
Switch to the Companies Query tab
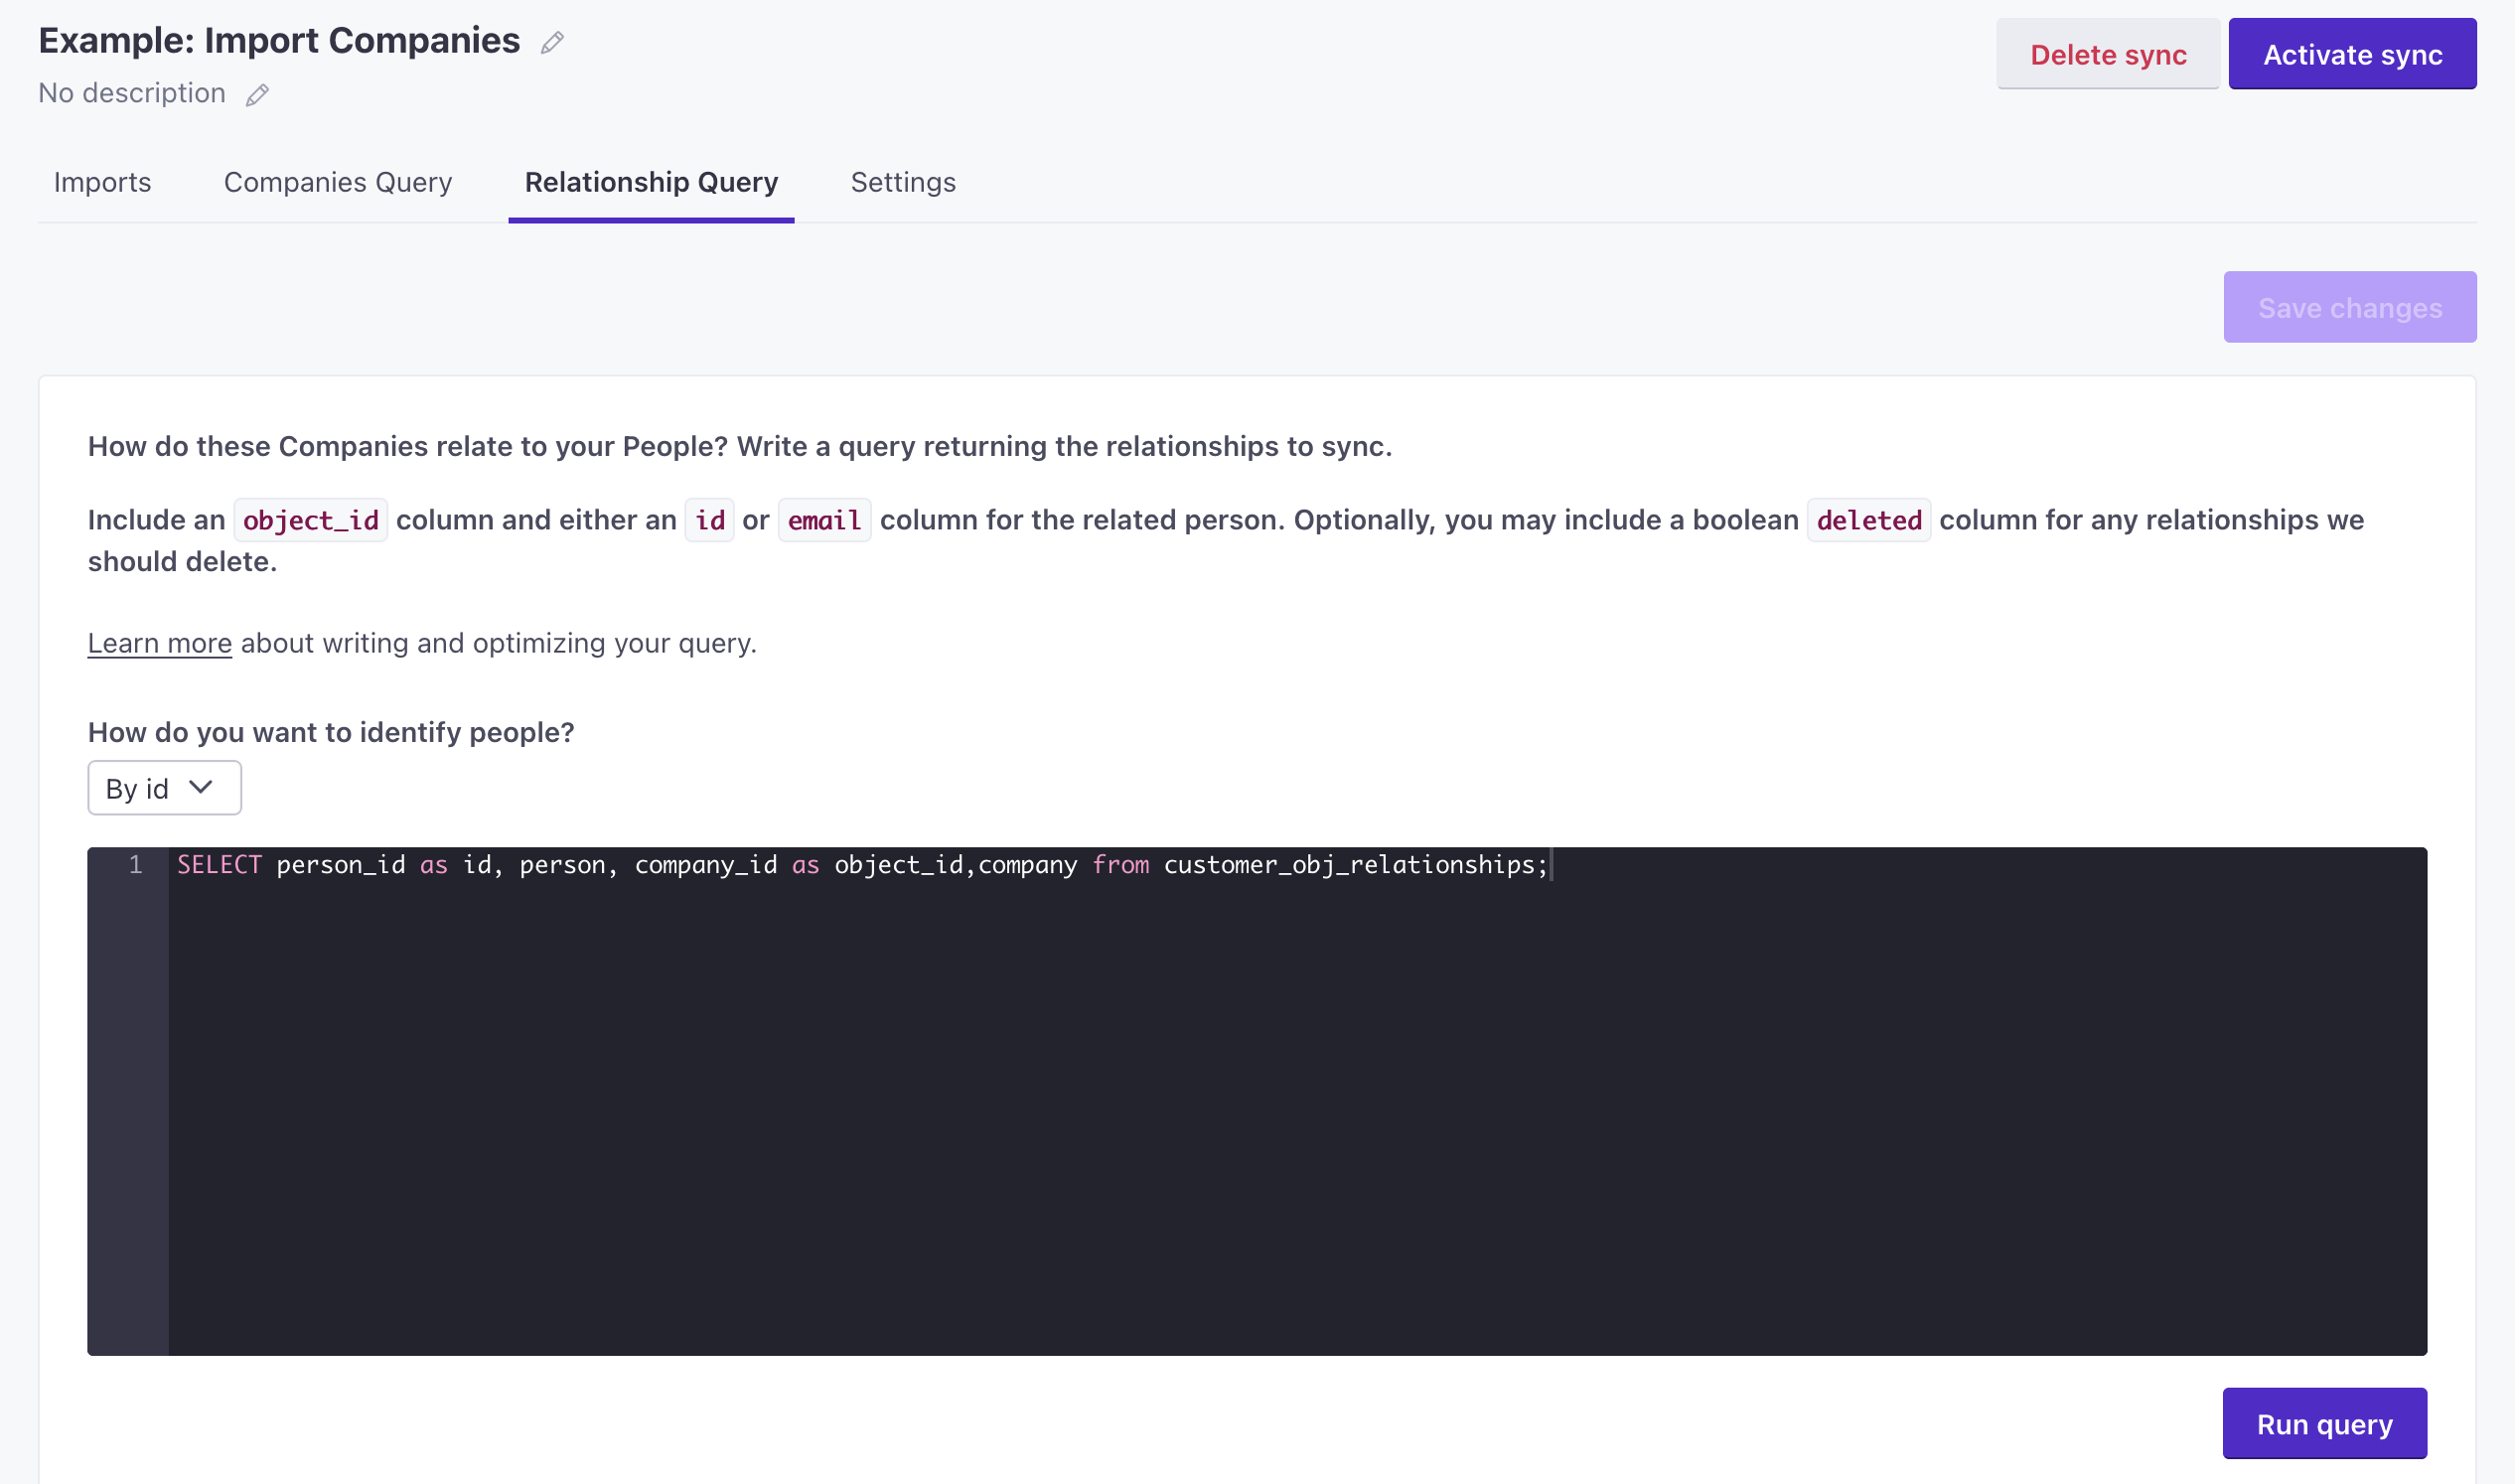tap(338, 182)
